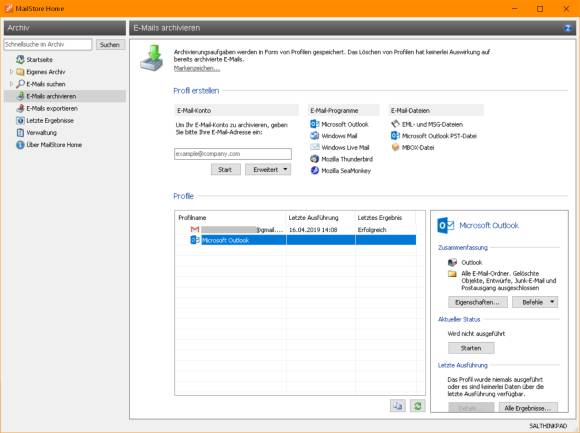This screenshot has width=580, height=433.
Task: Click the MBOX-Datei label
Action: click(418, 148)
